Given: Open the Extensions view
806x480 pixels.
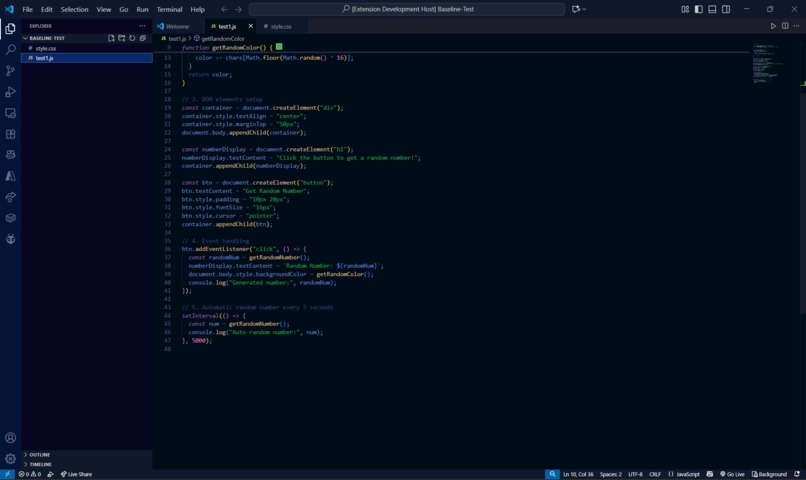Looking at the screenshot, I should (x=10, y=134).
